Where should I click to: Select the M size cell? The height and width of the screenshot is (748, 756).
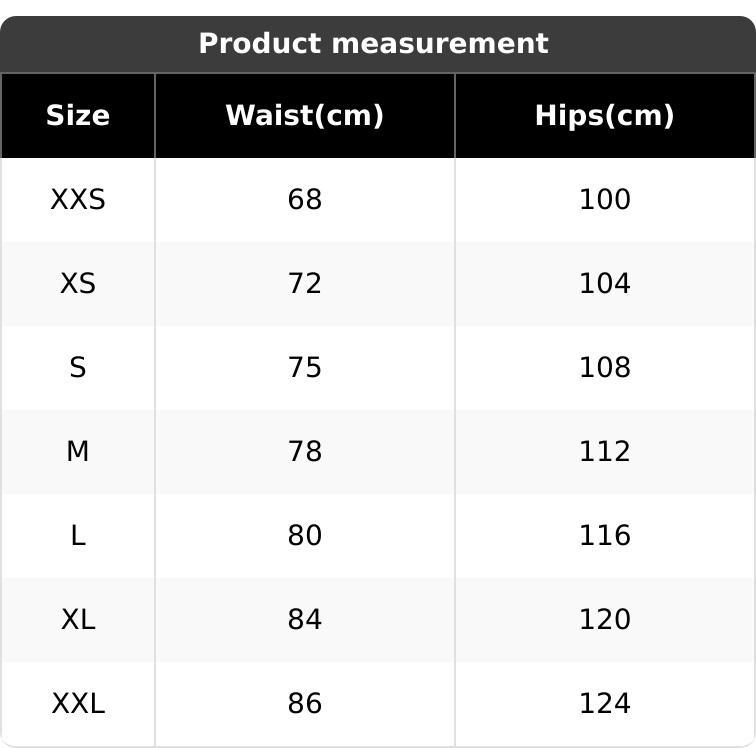(x=78, y=452)
